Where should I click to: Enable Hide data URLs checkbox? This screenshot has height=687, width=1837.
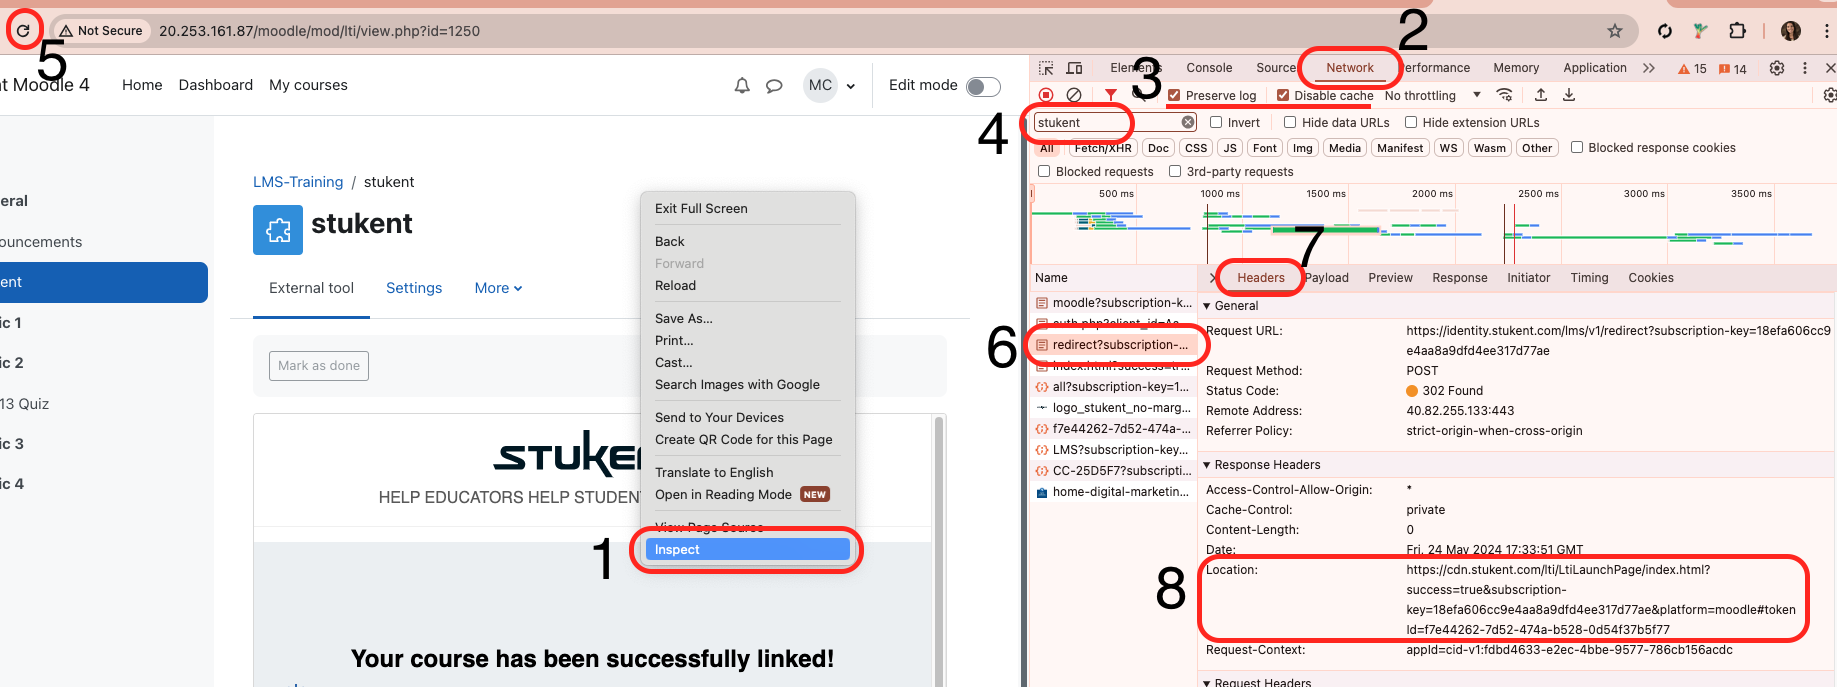[1290, 123]
